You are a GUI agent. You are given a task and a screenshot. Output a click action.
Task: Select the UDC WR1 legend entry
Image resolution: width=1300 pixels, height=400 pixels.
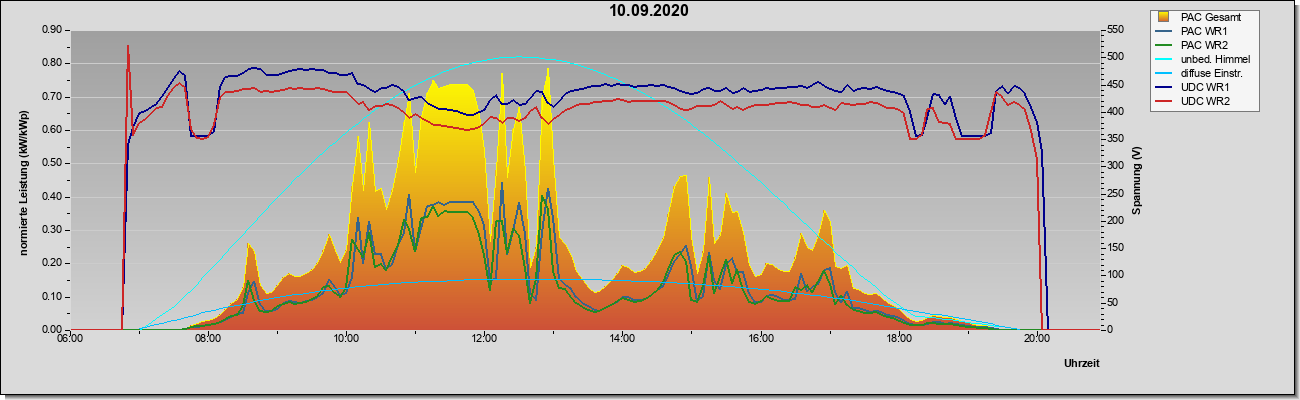coord(1204,87)
